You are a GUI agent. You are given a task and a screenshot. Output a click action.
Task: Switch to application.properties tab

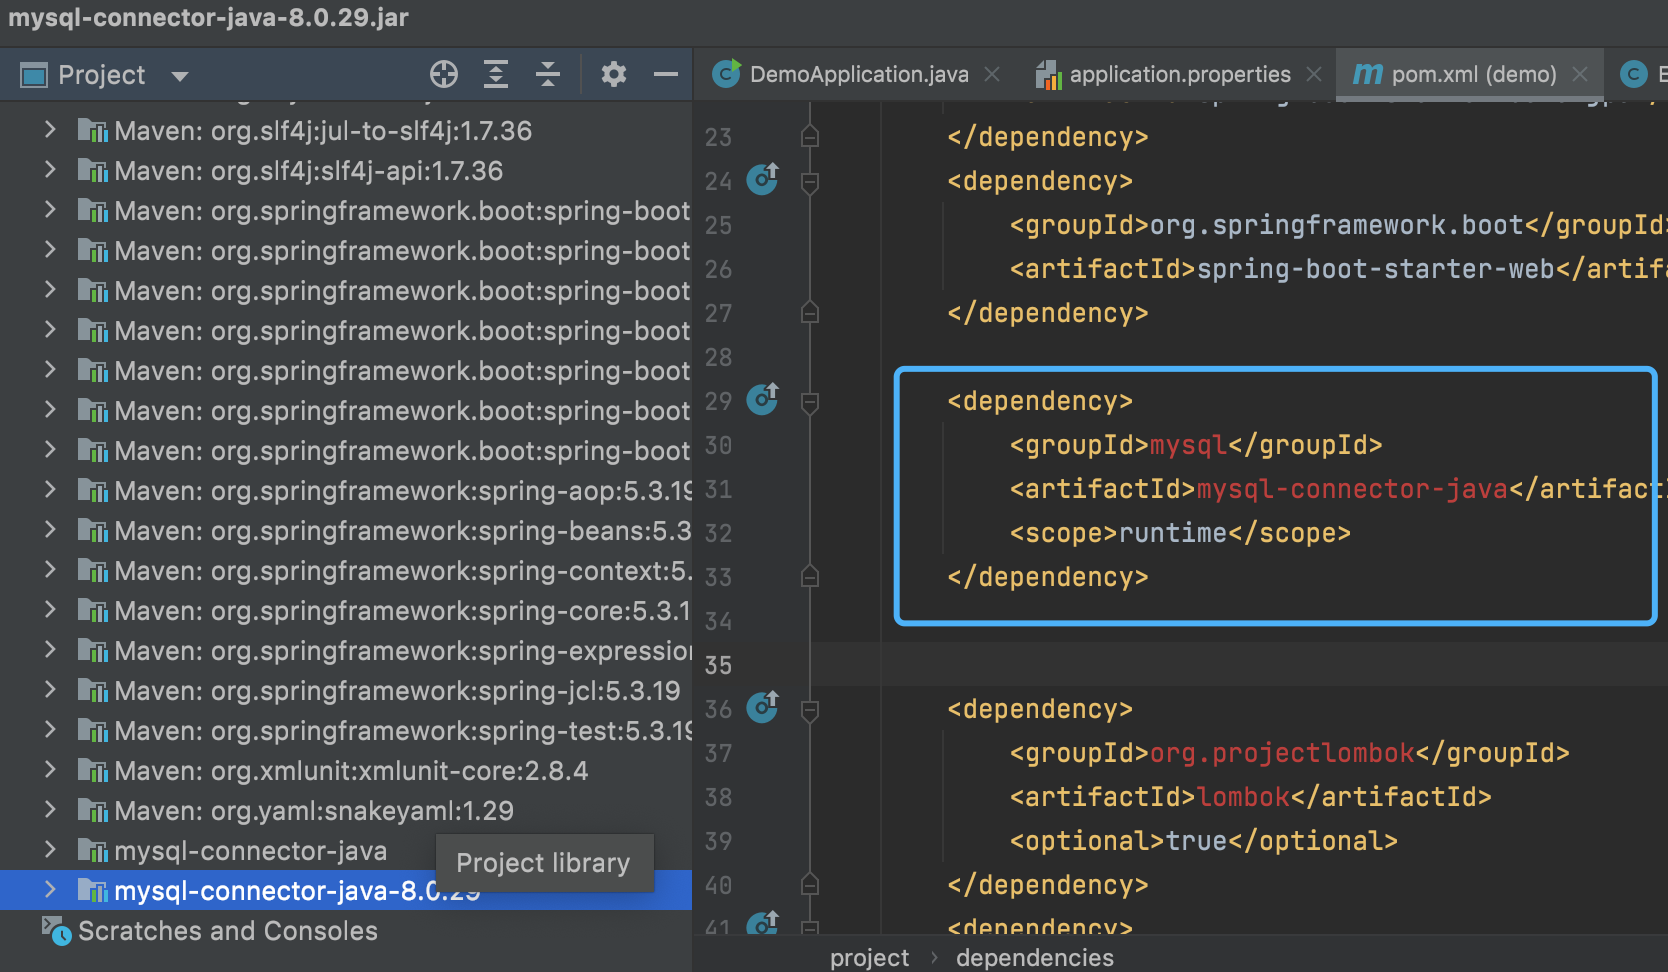click(1180, 74)
